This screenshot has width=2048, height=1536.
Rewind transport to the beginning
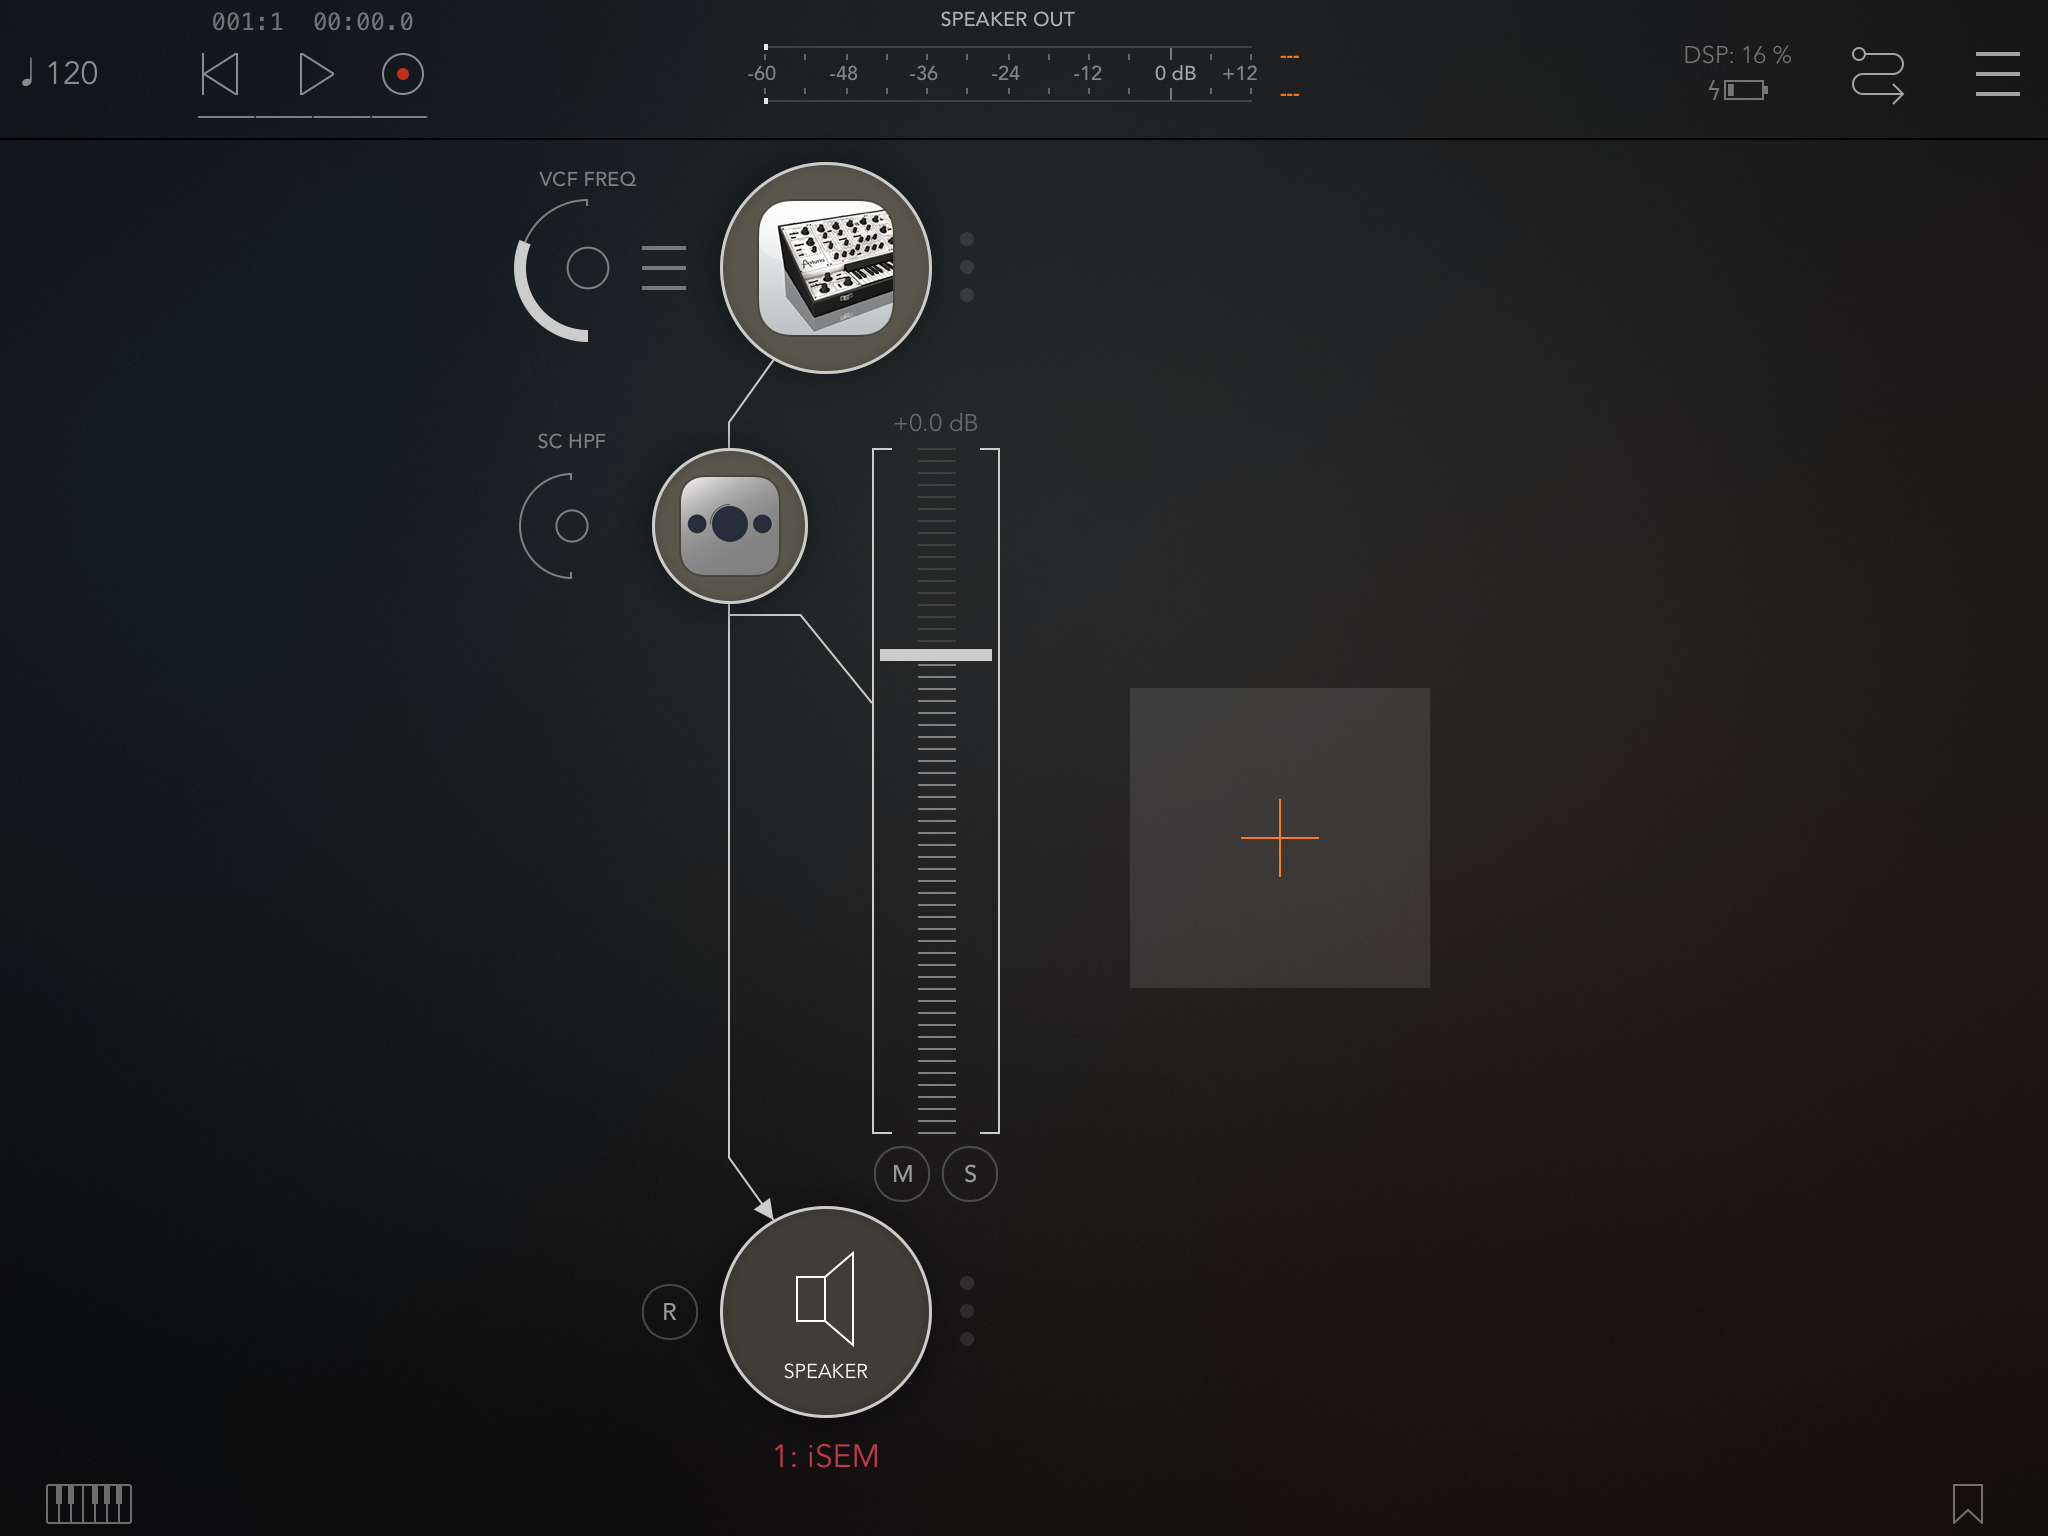[221, 75]
